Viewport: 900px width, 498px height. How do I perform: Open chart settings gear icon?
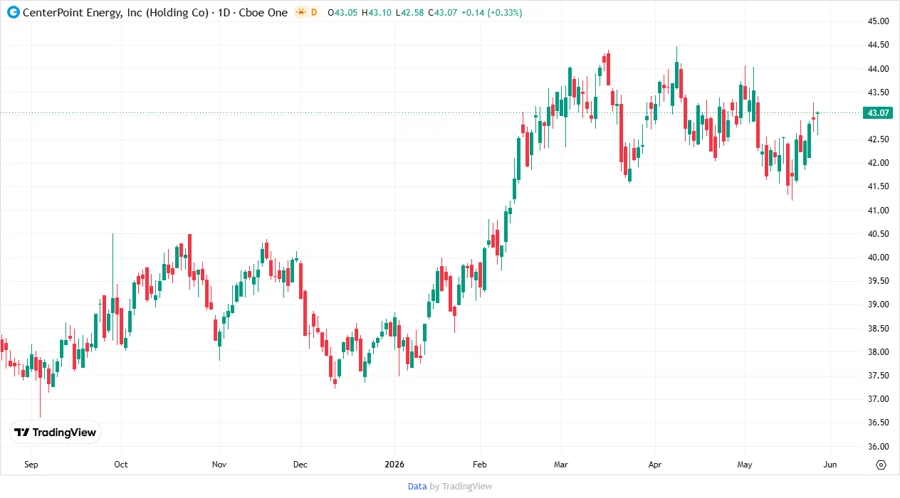(881, 465)
